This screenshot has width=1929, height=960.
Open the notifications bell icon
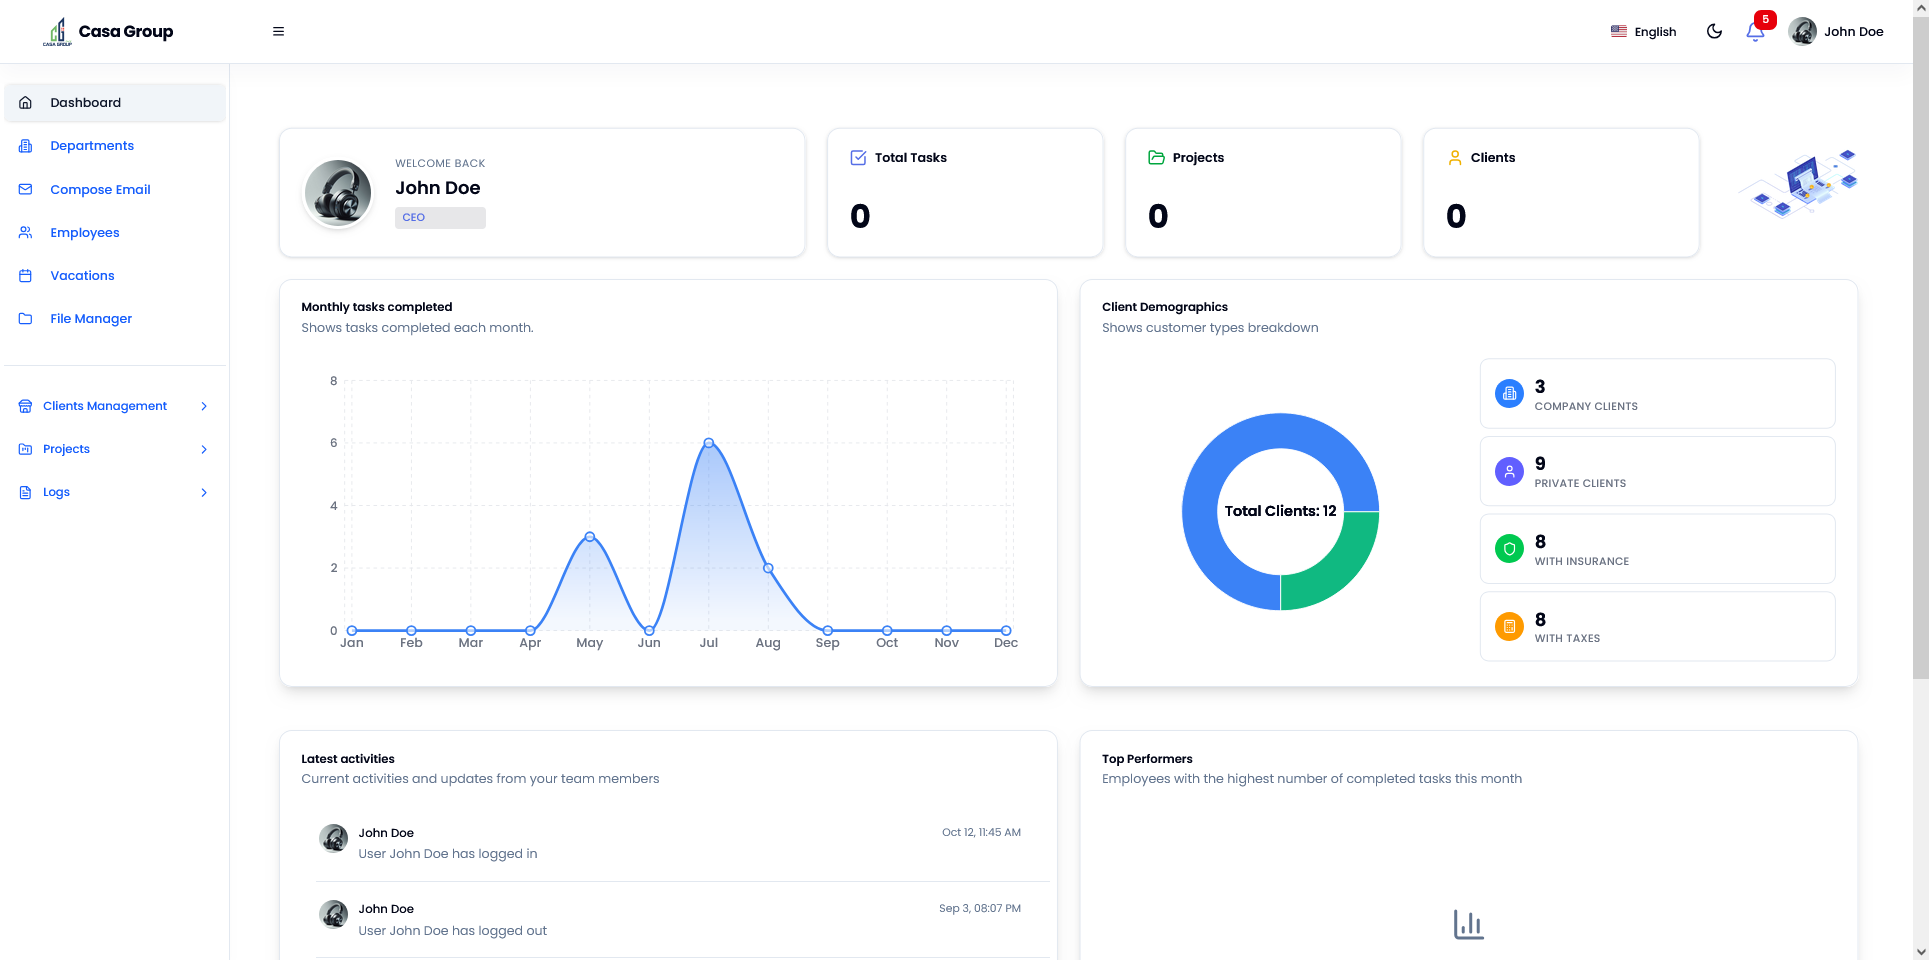click(1755, 32)
